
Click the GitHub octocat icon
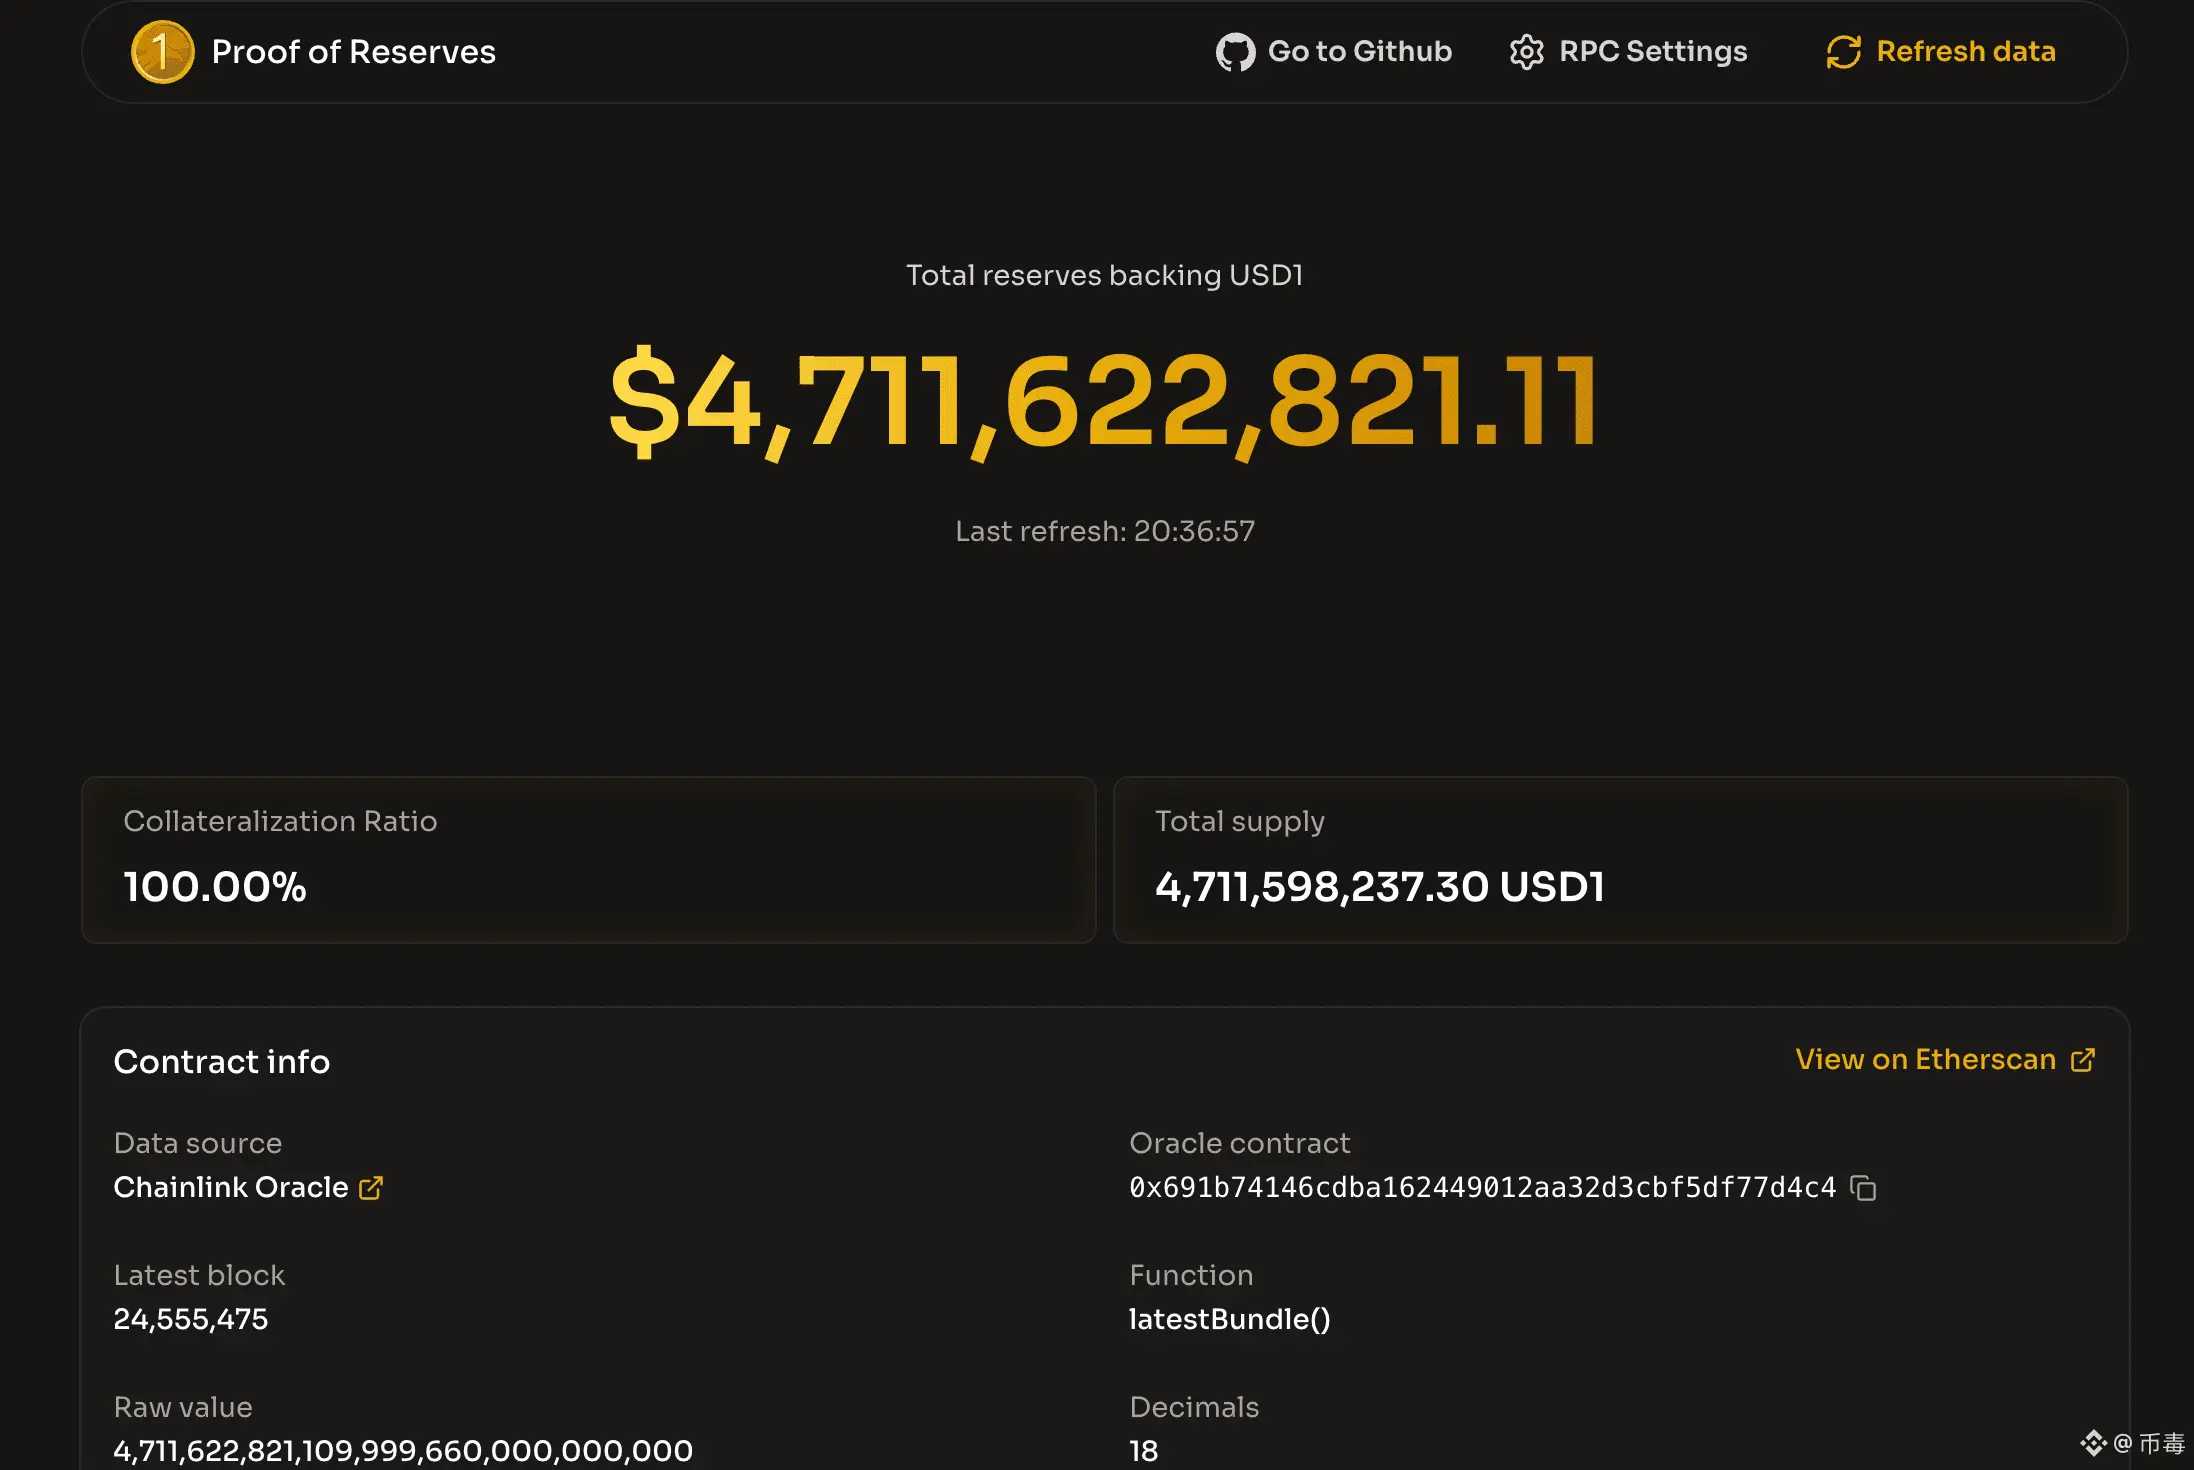(1235, 52)
